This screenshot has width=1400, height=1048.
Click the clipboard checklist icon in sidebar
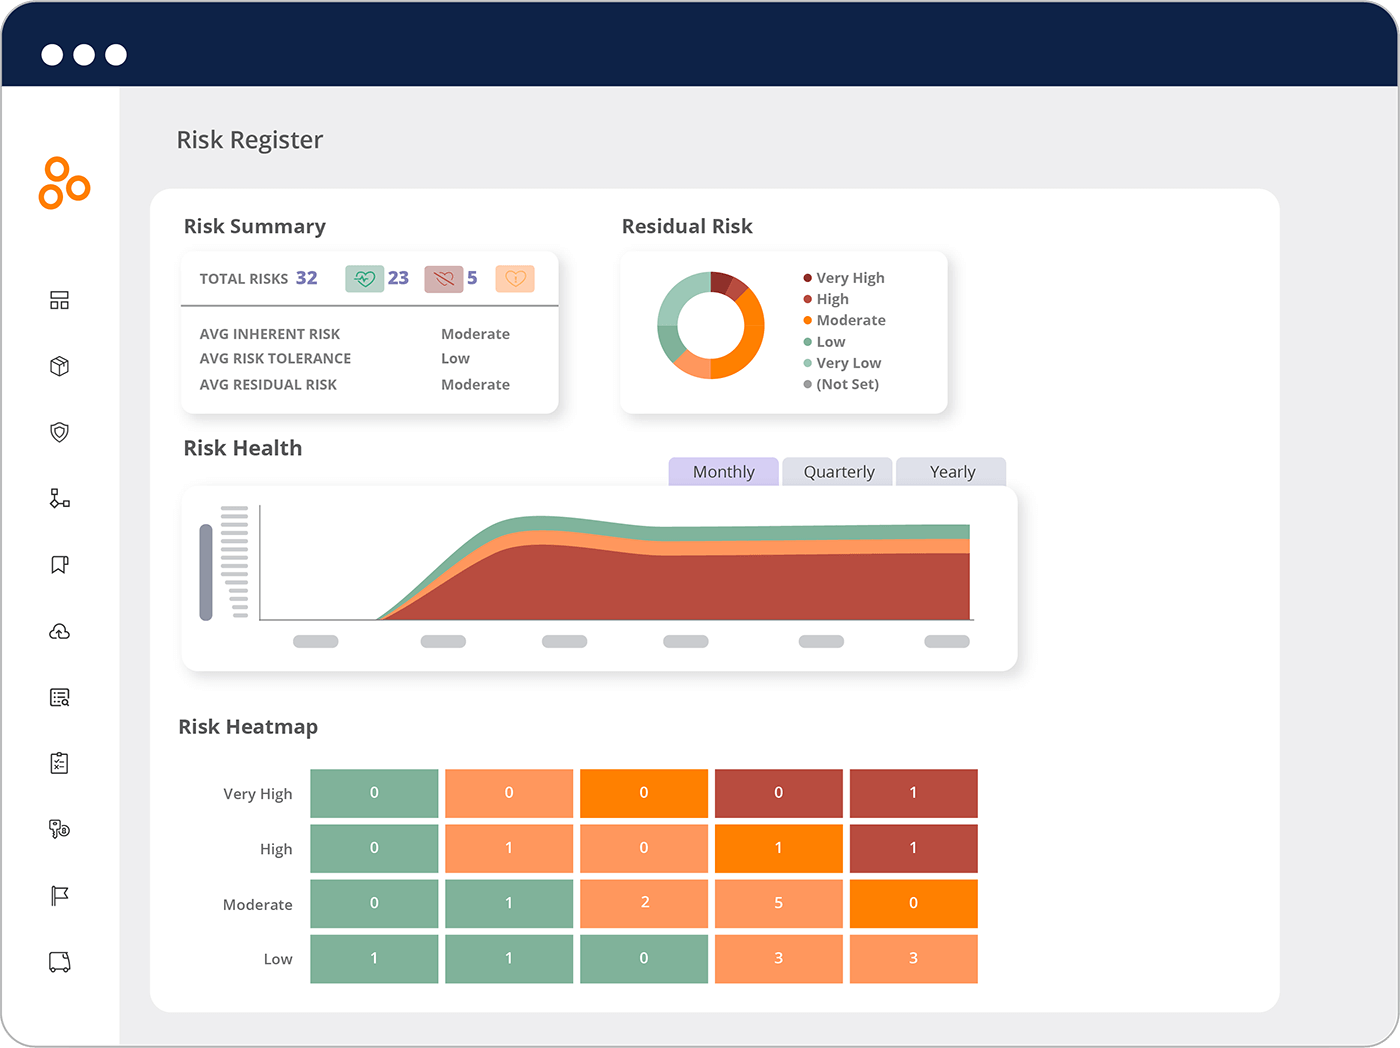(60, 764)
